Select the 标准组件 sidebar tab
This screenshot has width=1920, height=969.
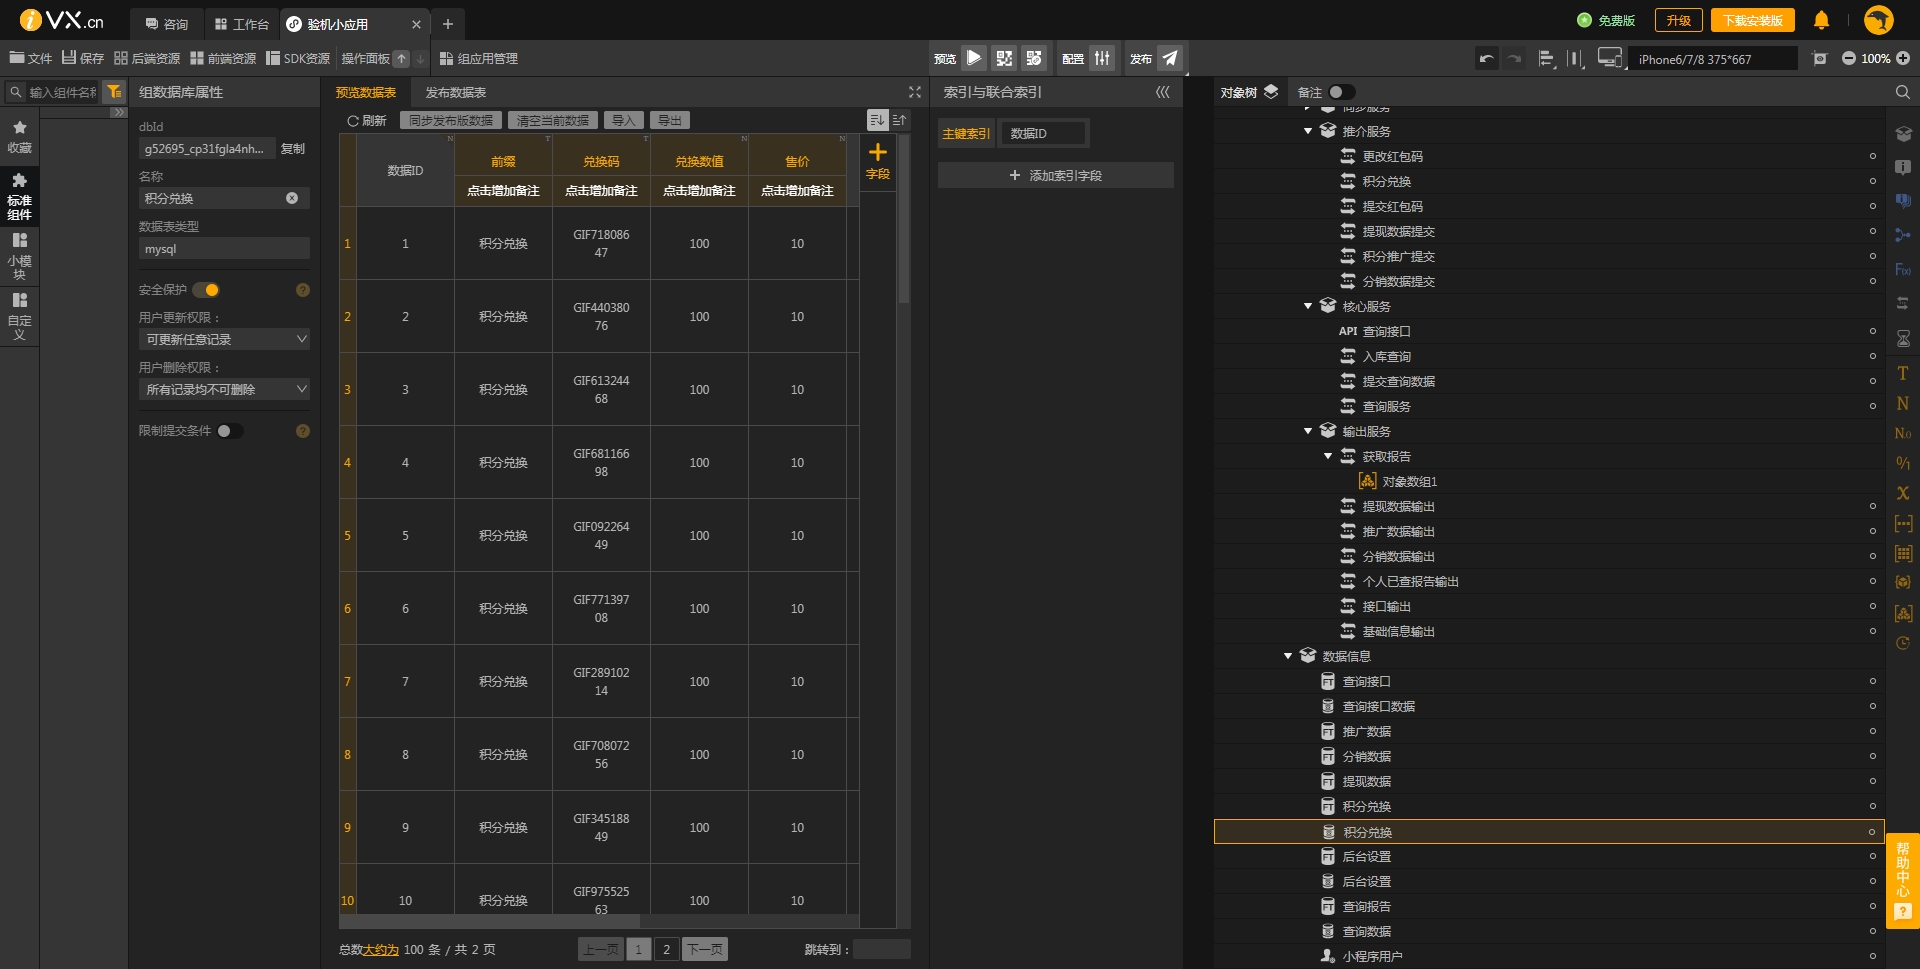(19, 195)
